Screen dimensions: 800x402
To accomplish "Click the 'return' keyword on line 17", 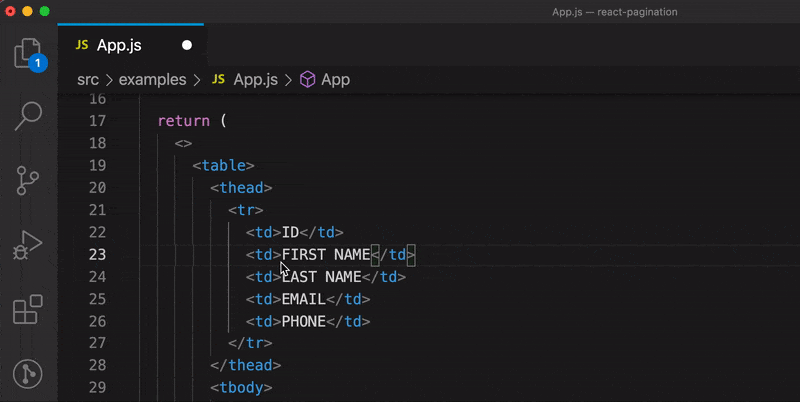I will (184, 121).
